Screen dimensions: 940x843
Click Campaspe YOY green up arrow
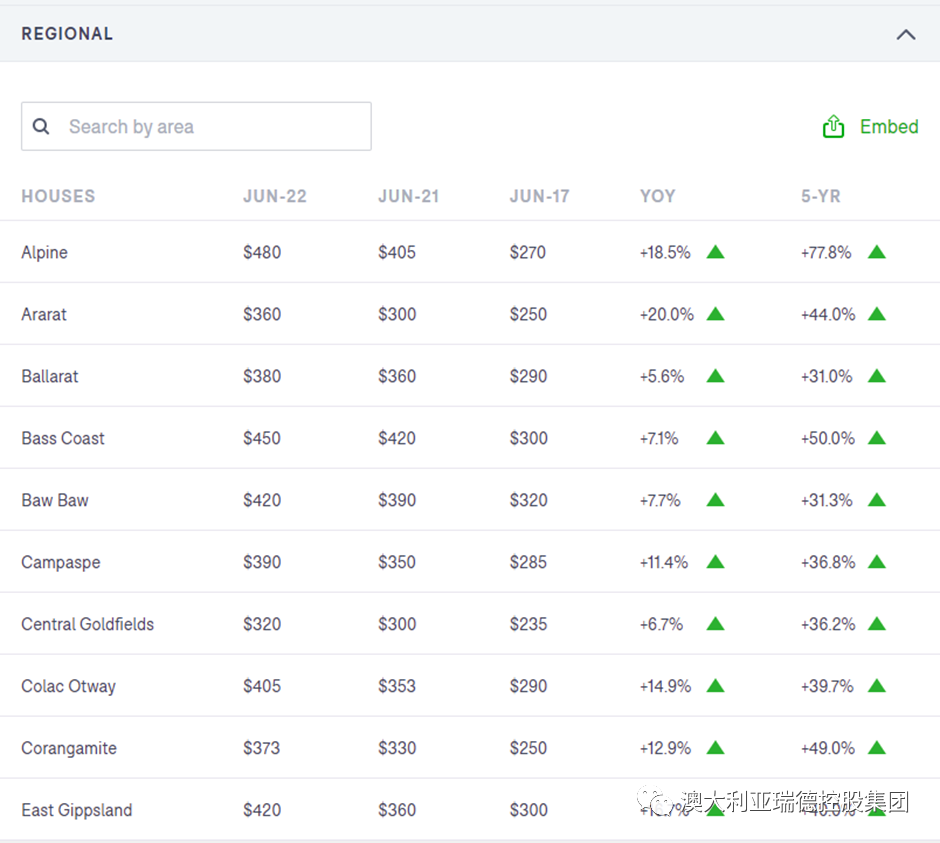pyautogui.click(x=715, y=562)
